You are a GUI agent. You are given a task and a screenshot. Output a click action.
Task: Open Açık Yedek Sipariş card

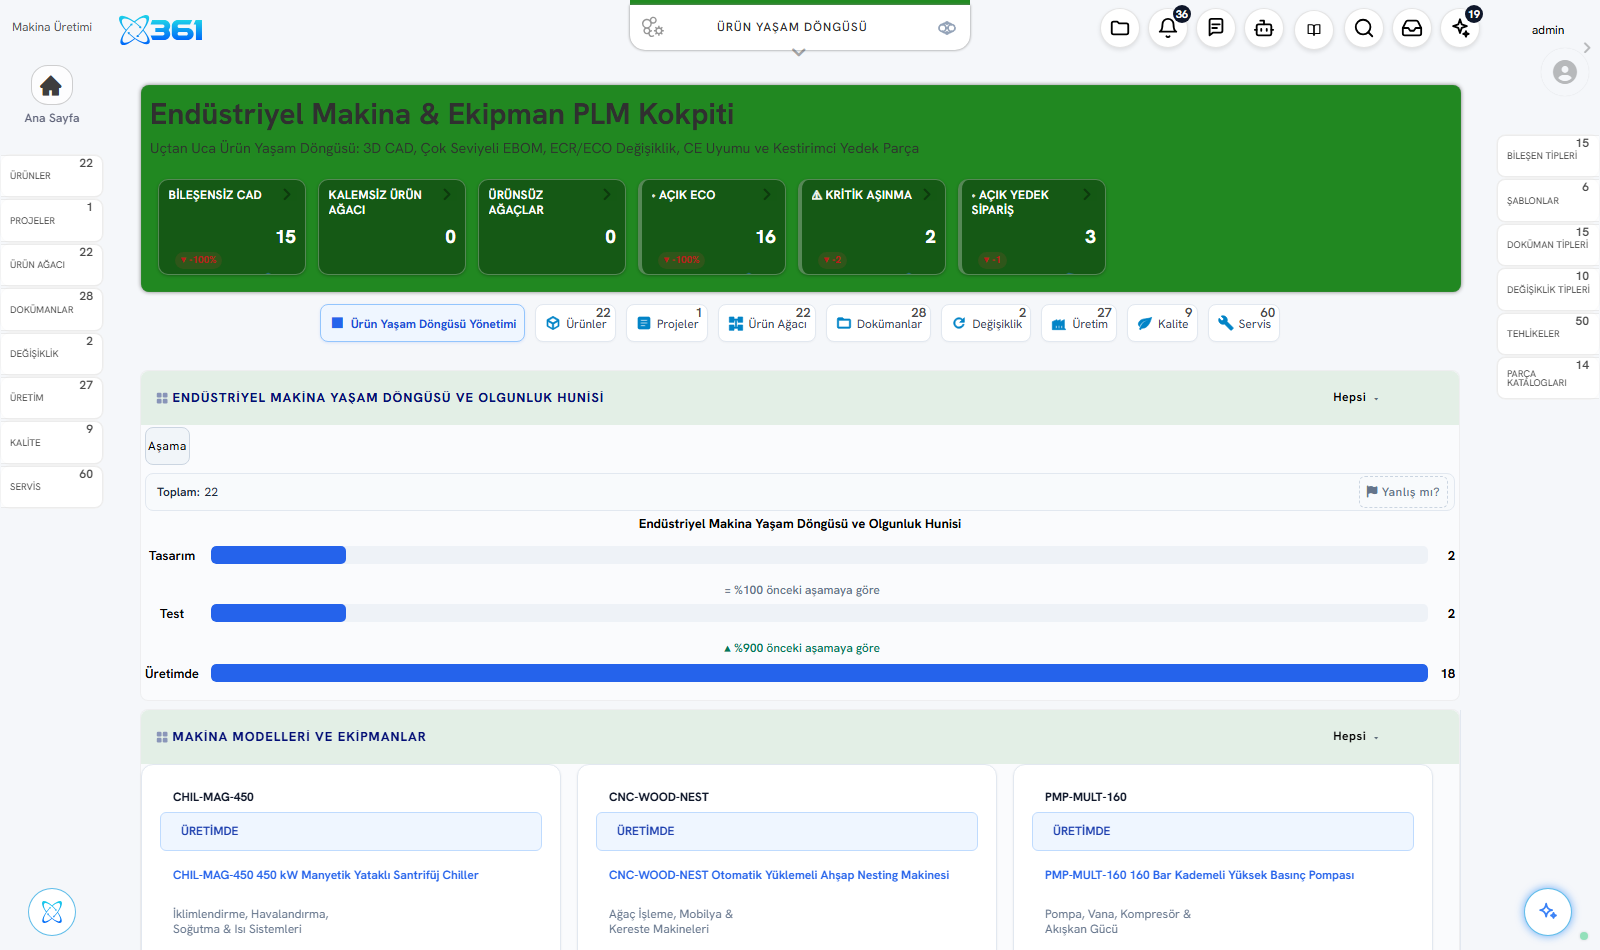[1032, 227]
